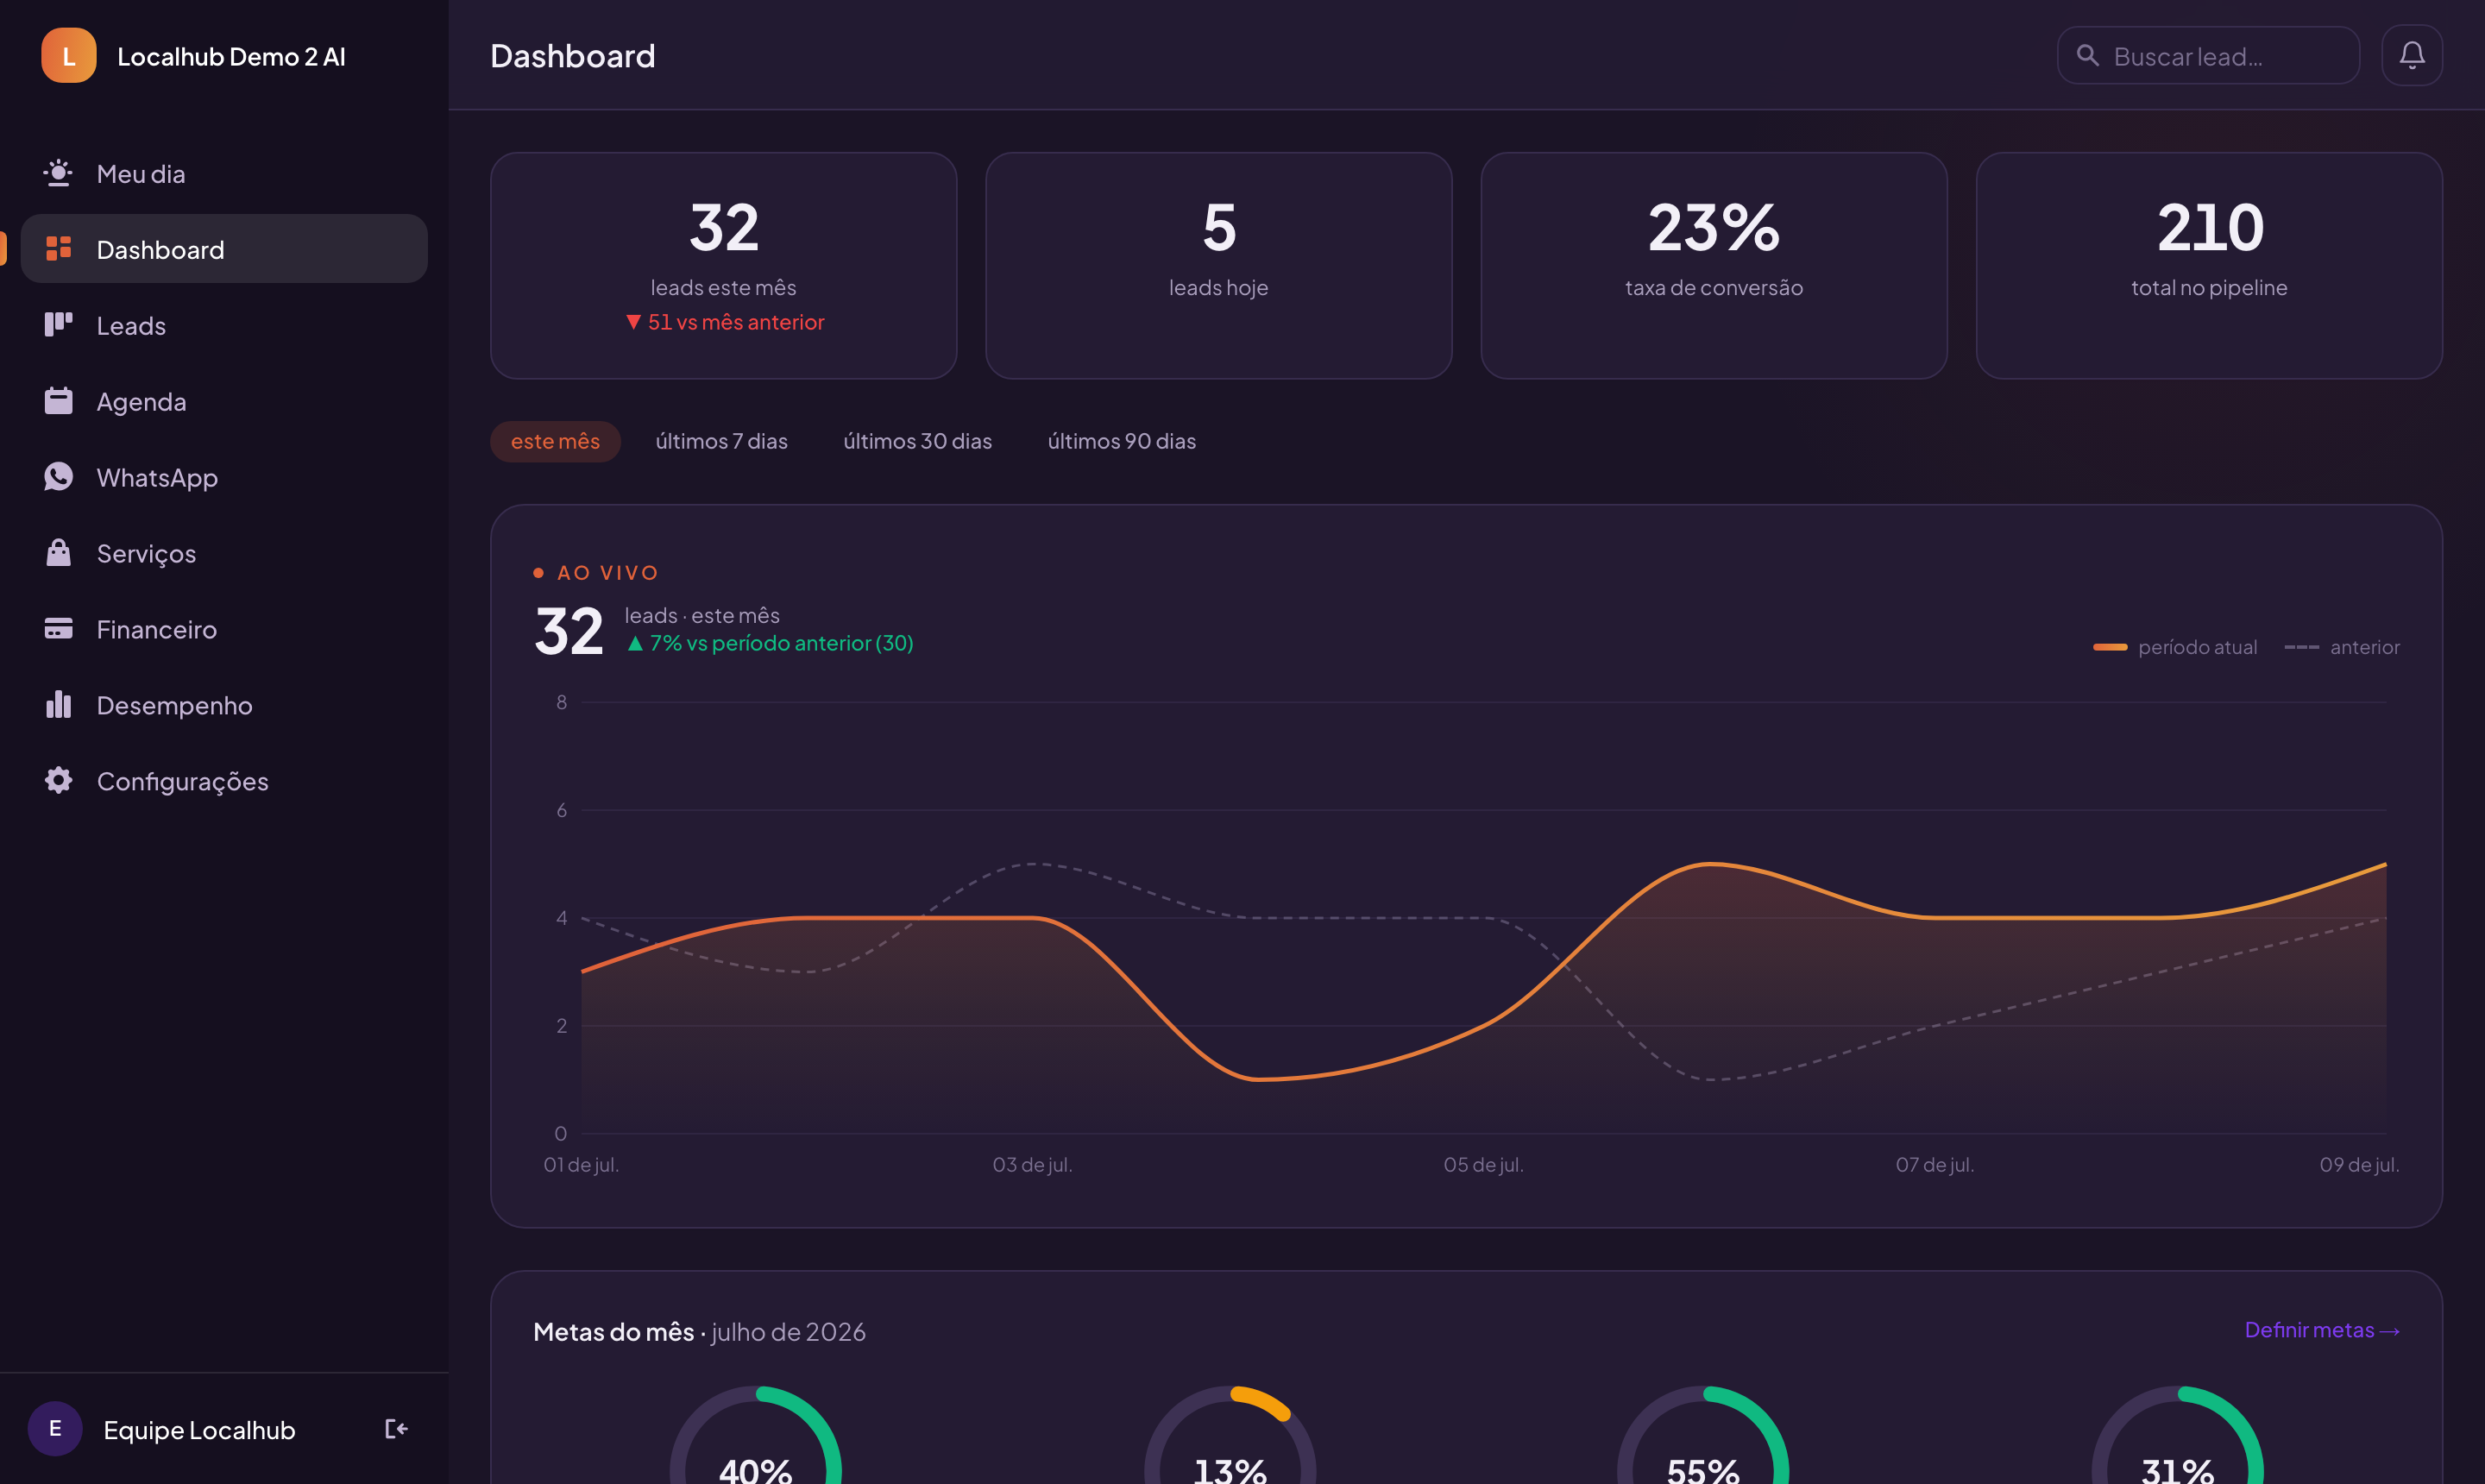The width and height of the screenshot is (2485, 1484).
Task: Navigate to Financeiro
Action: coord(224,629)
